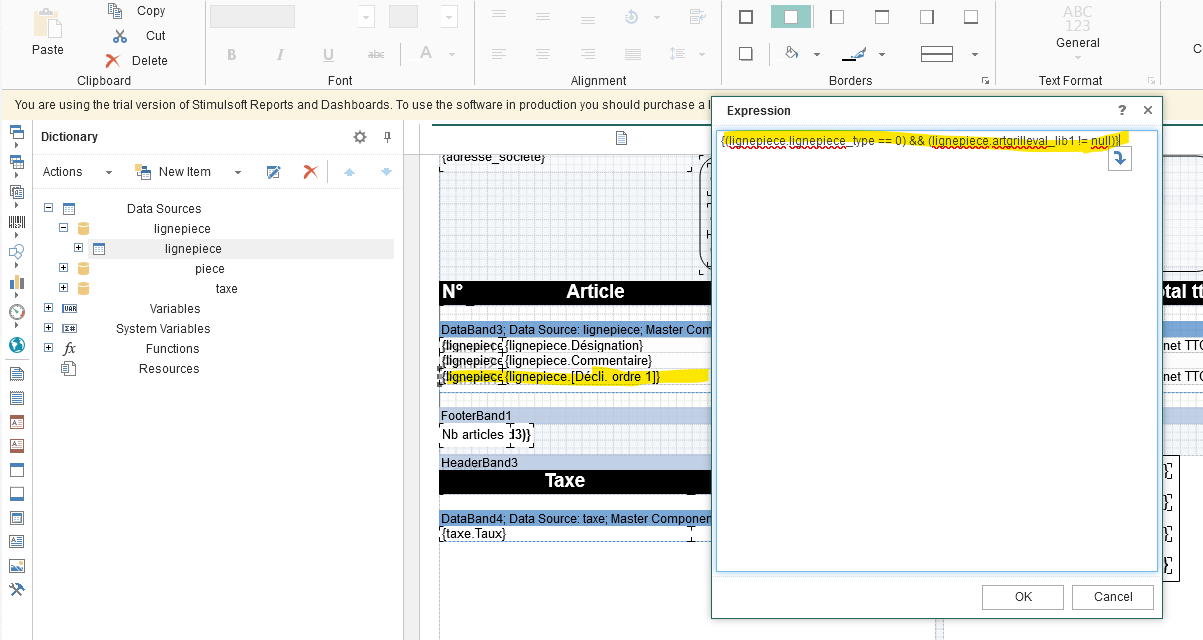The image size is (1203, 640).
Task: Move dictionary item down arrow
Action: pos(386,172)
